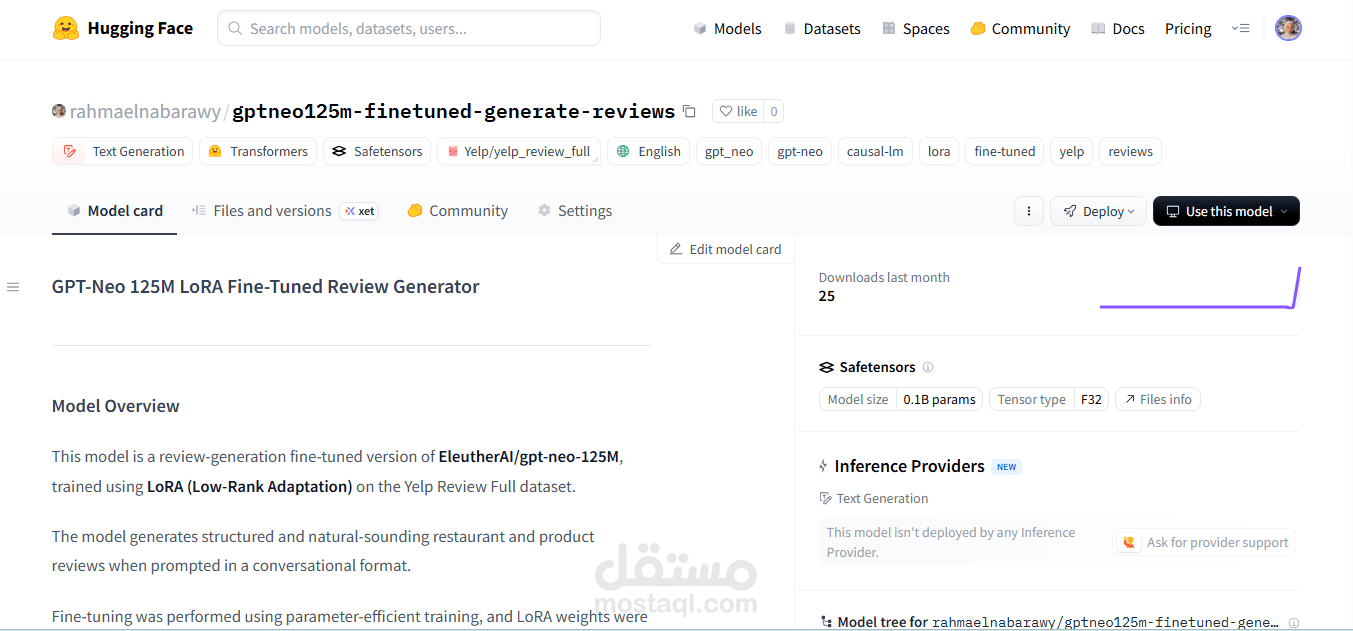Open the Community navigation item
1353x631 pixels.
pyautogui.click(x=1020, y=28)
